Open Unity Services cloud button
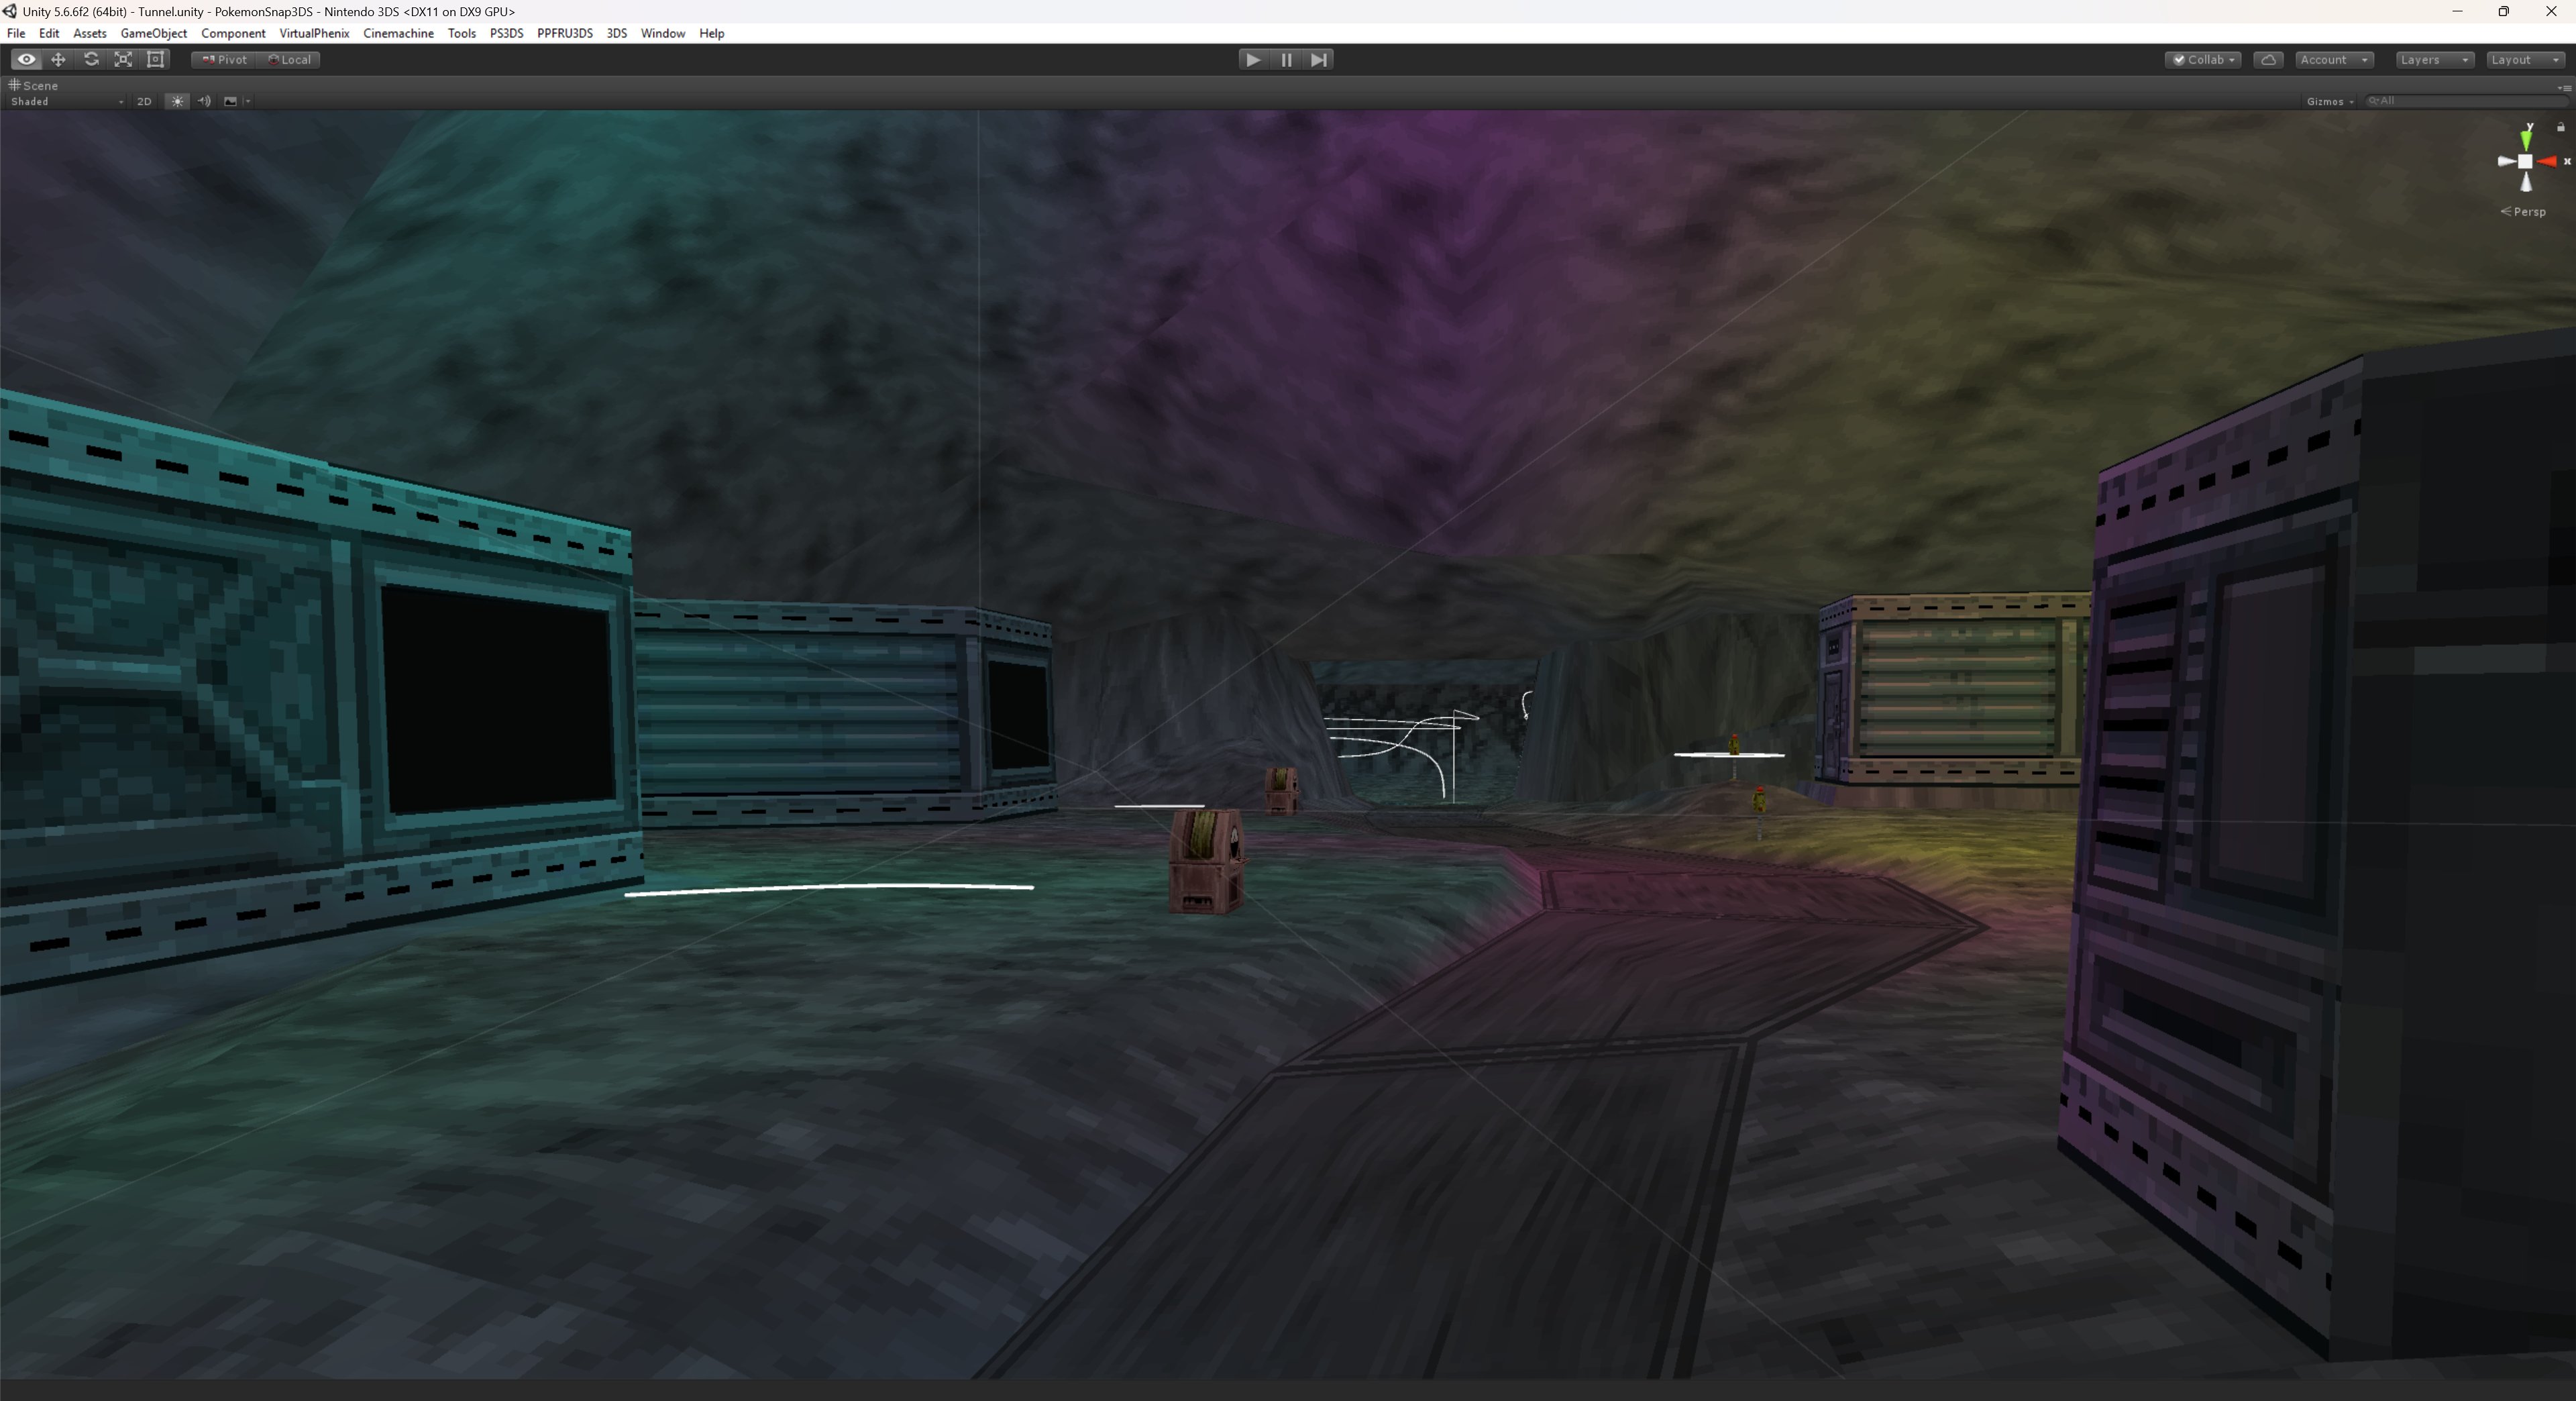This screenshot has width=2576, height=1401. tap(2268, 60)
